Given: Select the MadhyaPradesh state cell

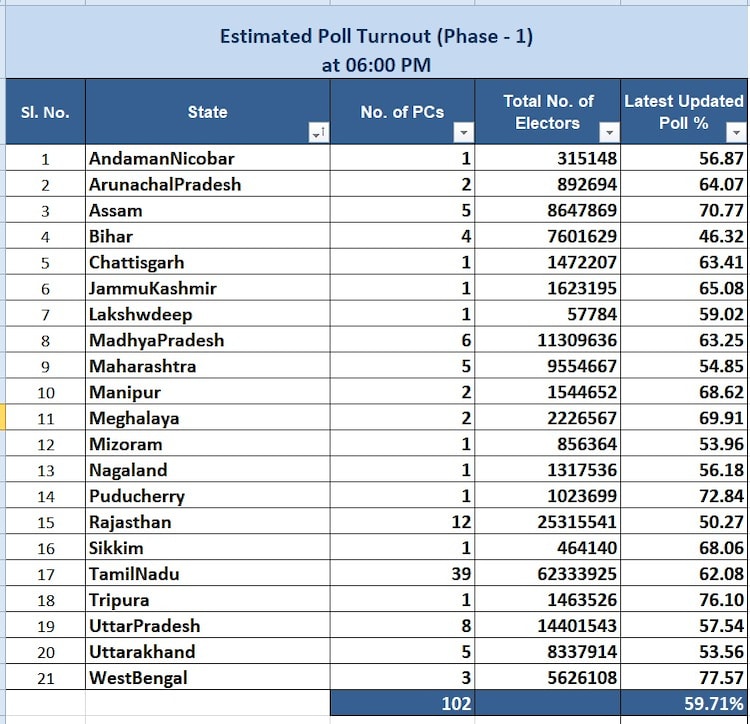Looking at the screenshot, I should point(207,340).
